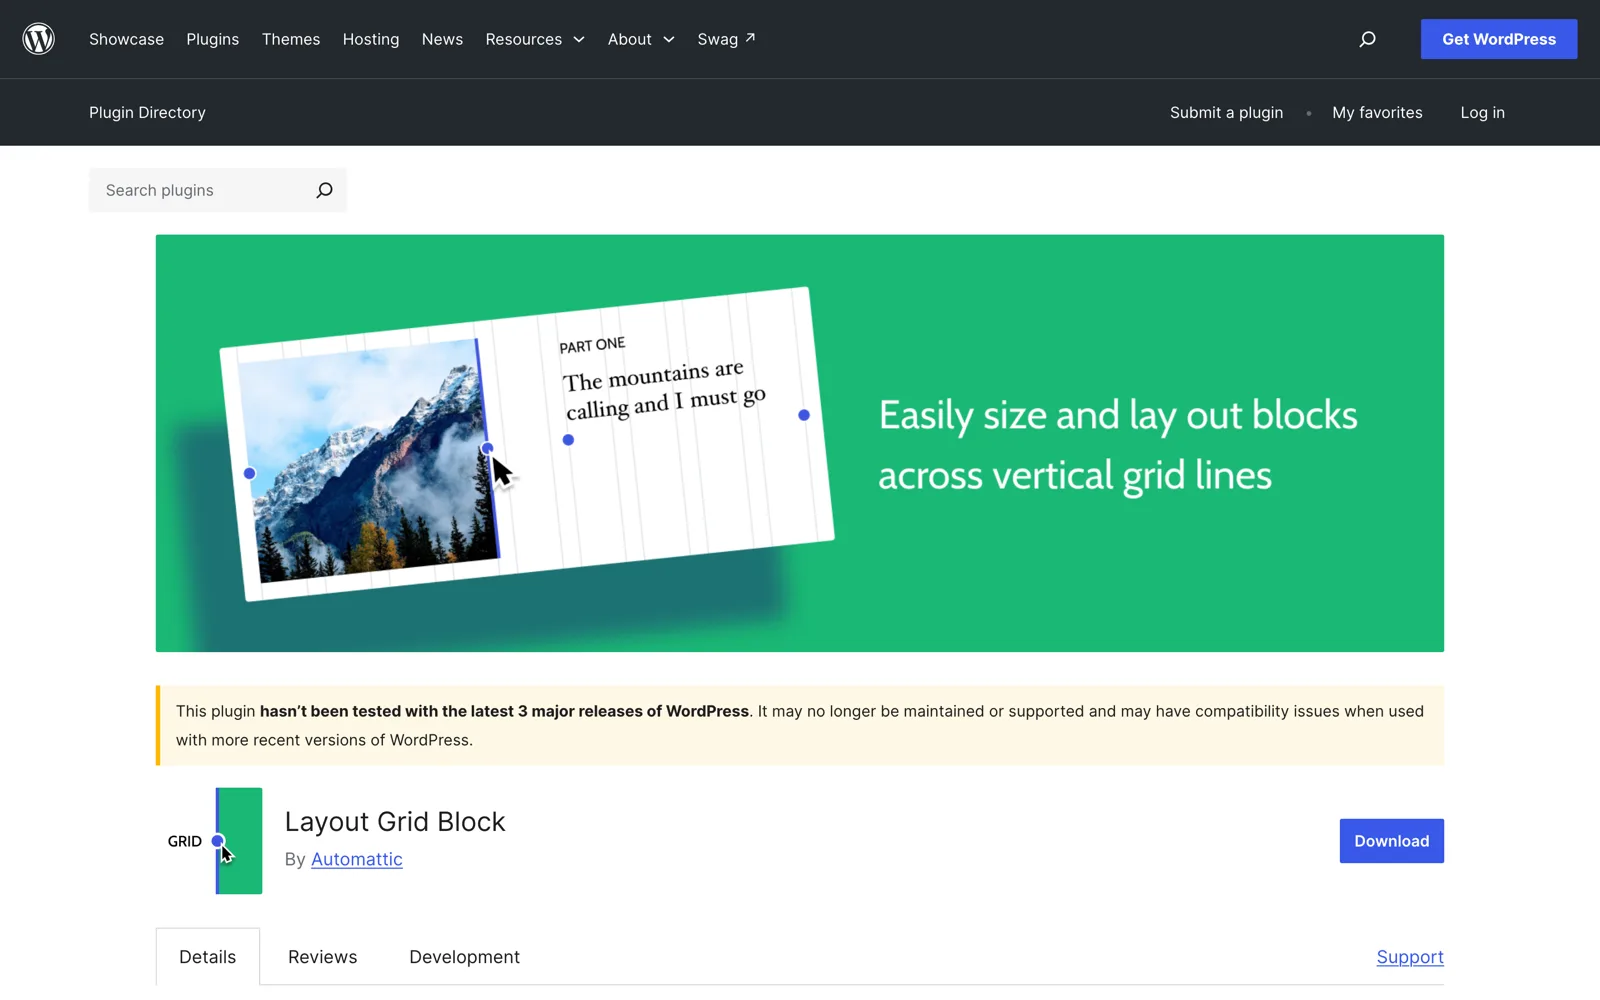Click the Layout Grid Block title

tap(395, 821)
